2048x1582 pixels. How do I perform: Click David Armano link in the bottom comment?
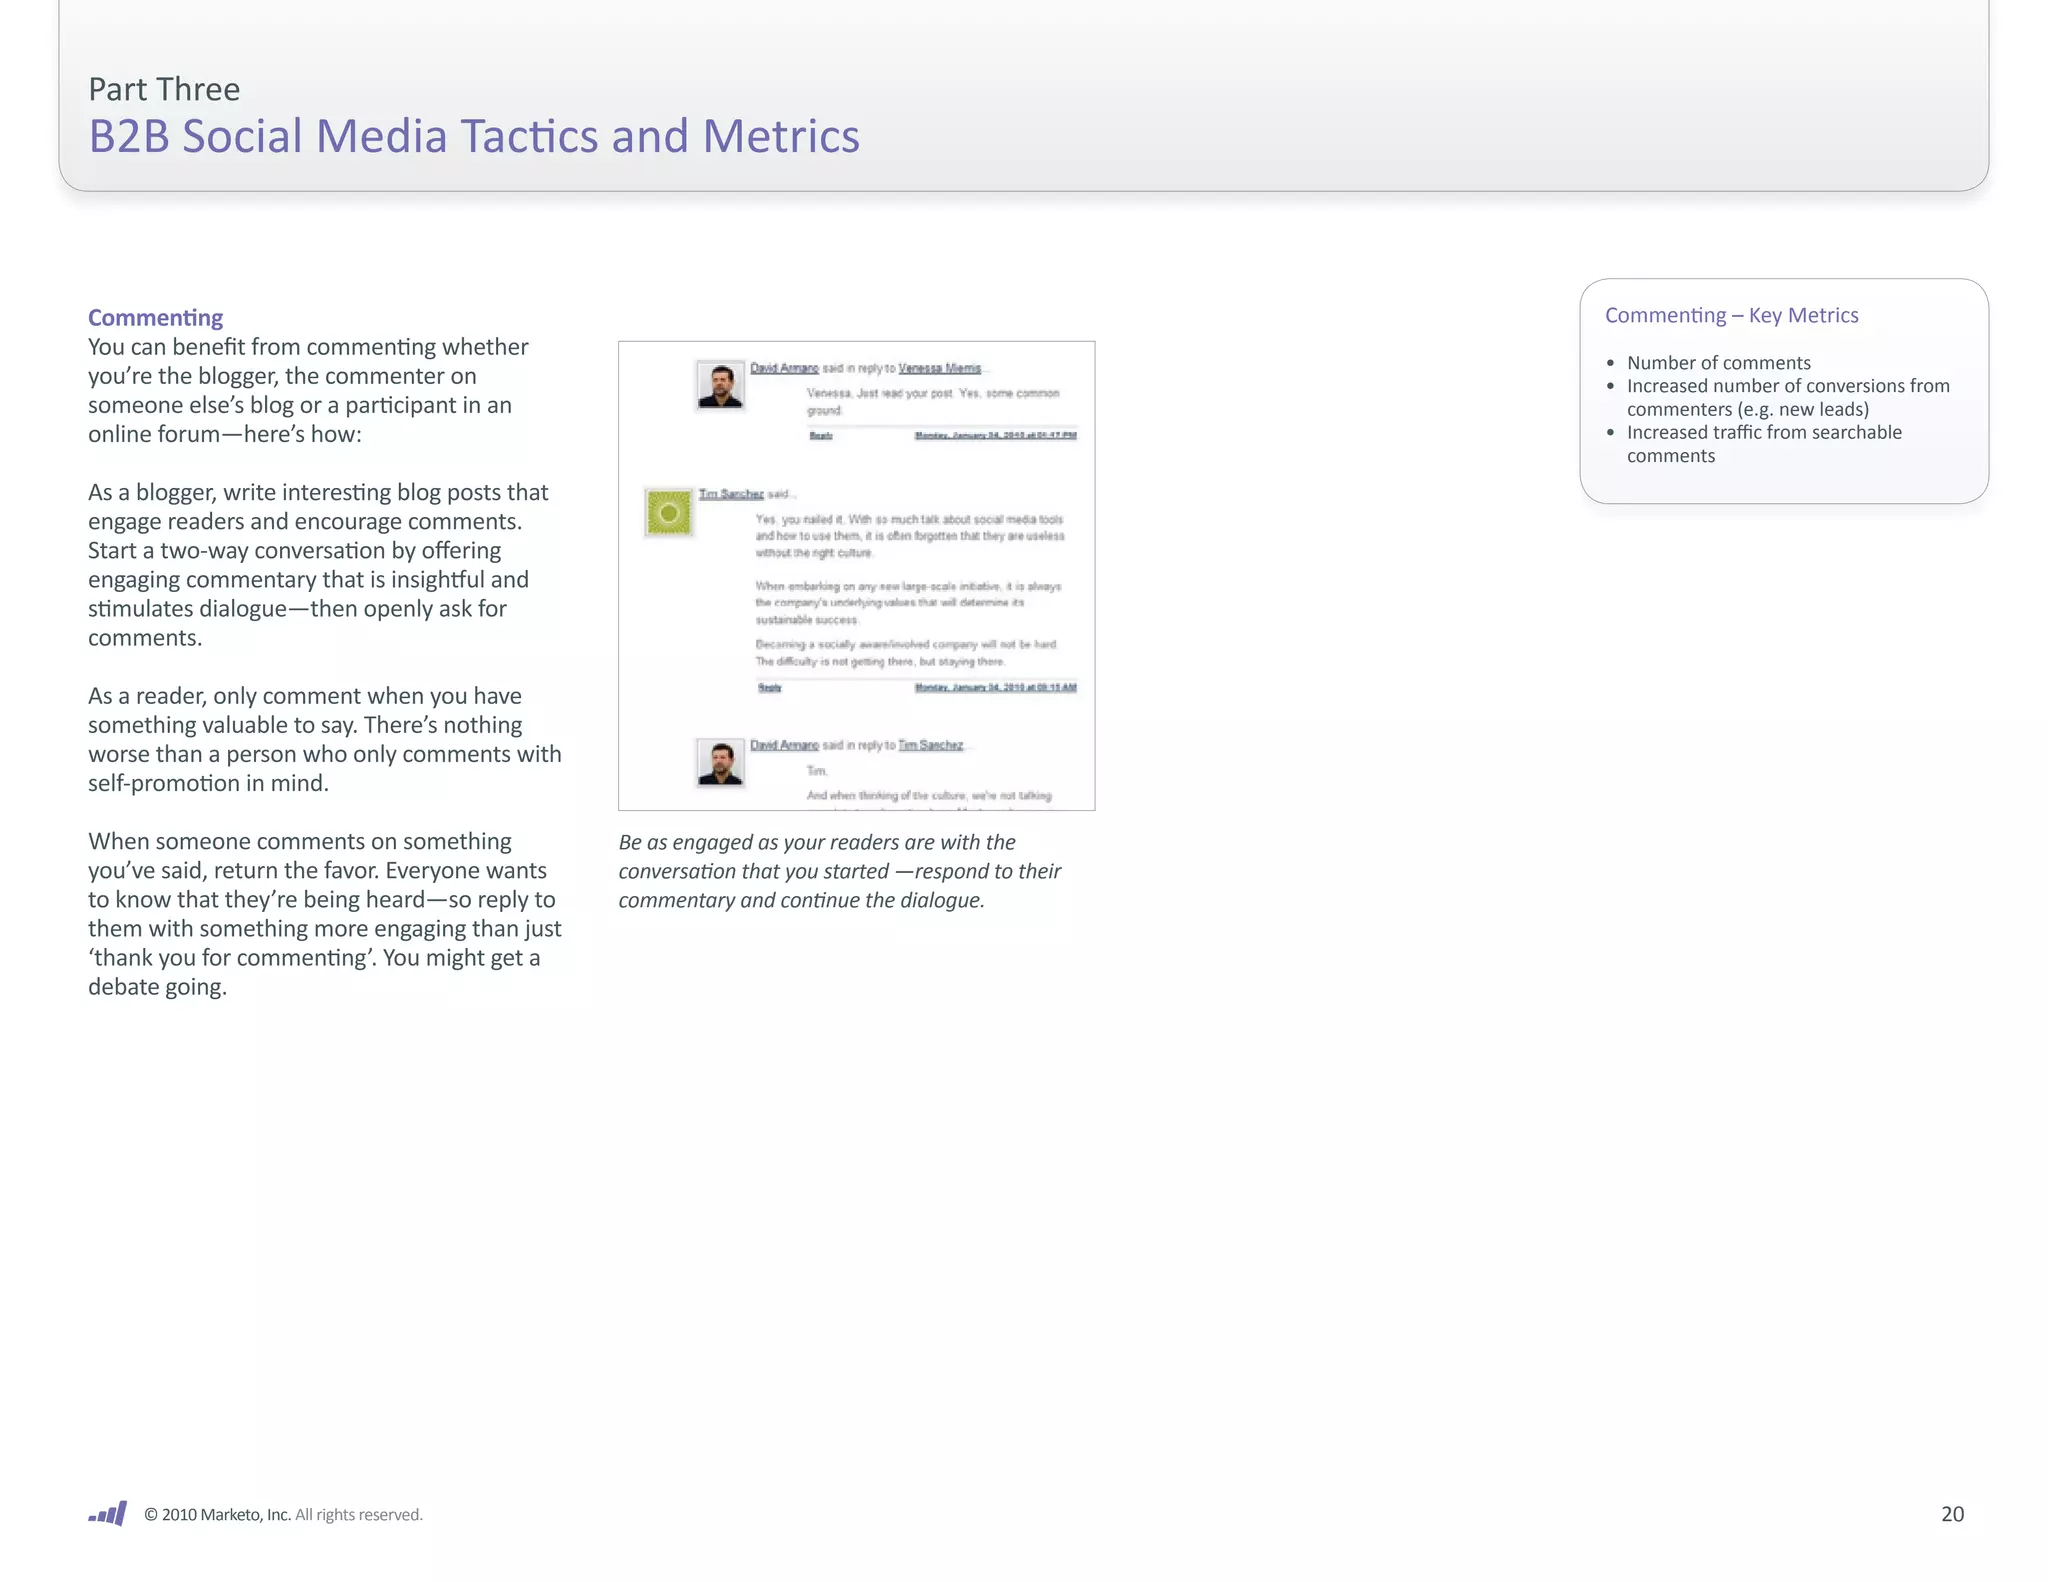[784, 745]
